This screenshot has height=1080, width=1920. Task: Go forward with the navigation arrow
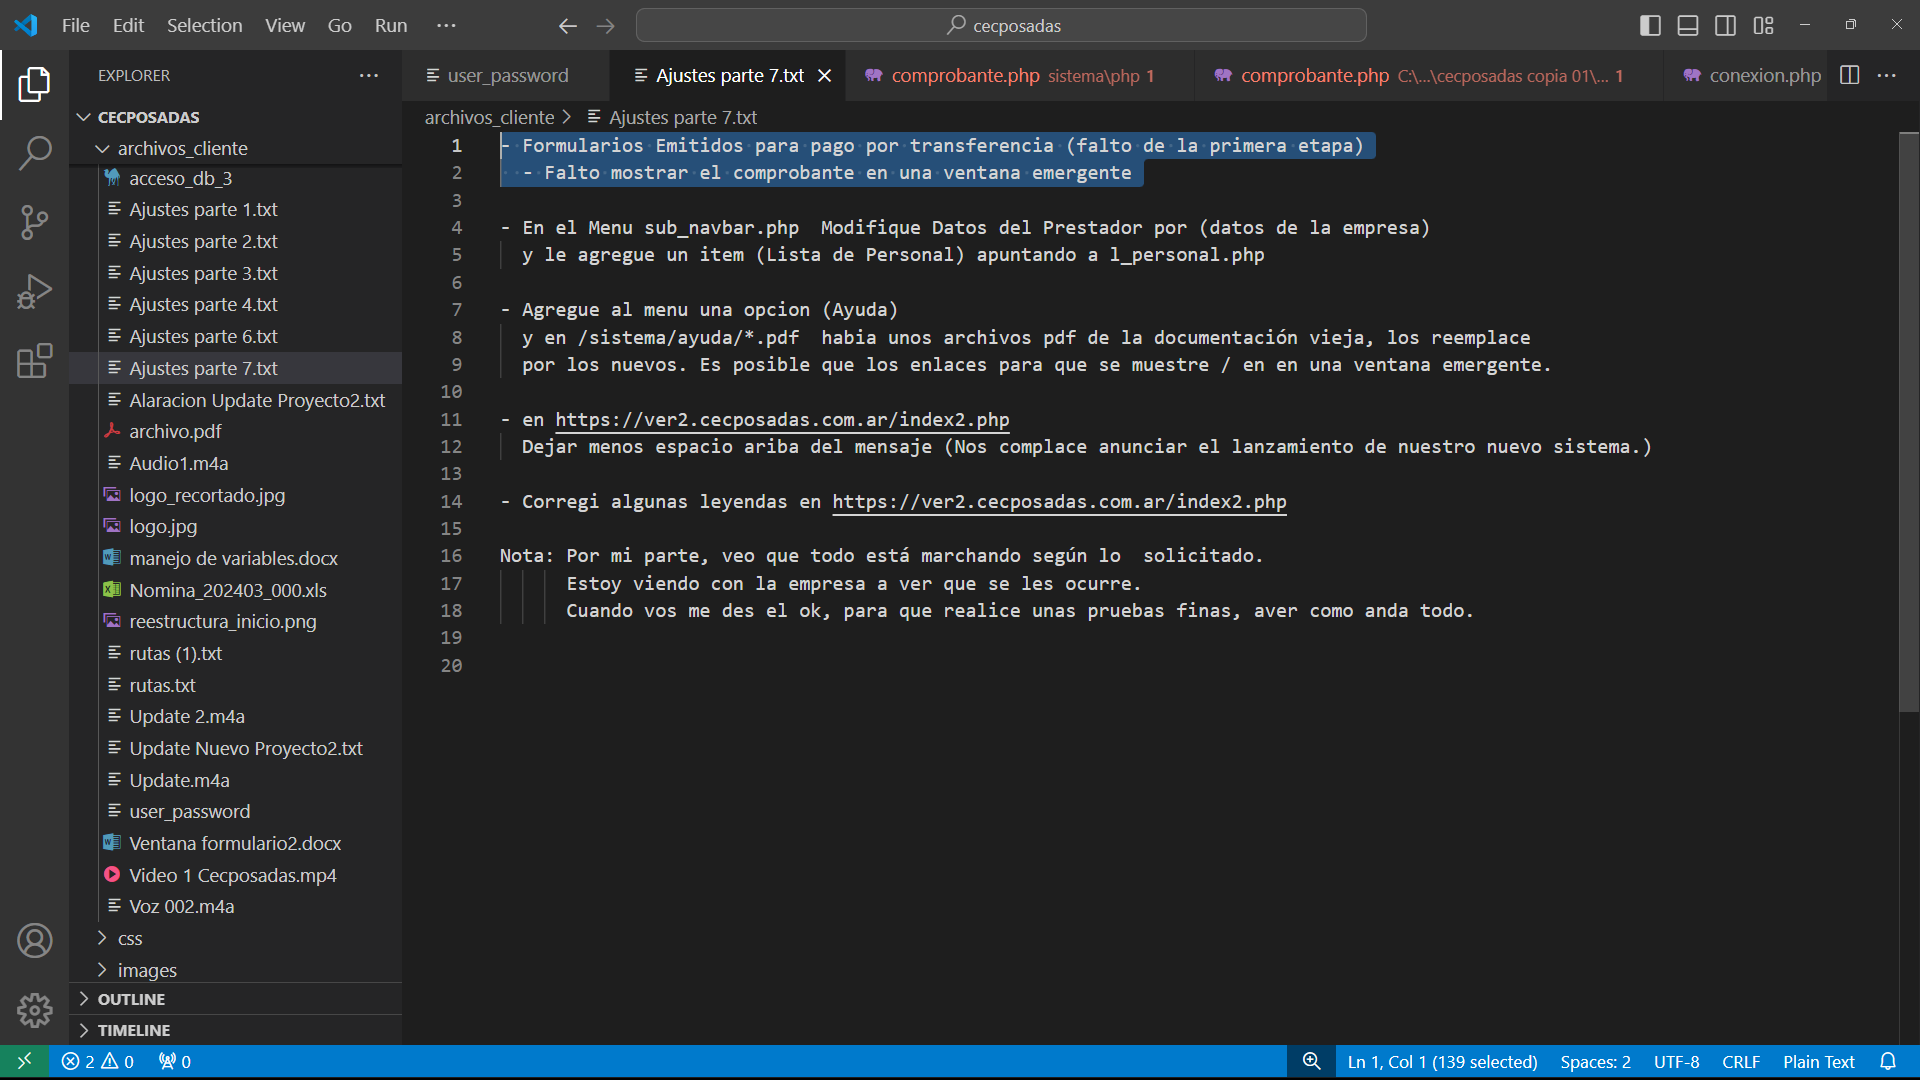coord(605,26)
